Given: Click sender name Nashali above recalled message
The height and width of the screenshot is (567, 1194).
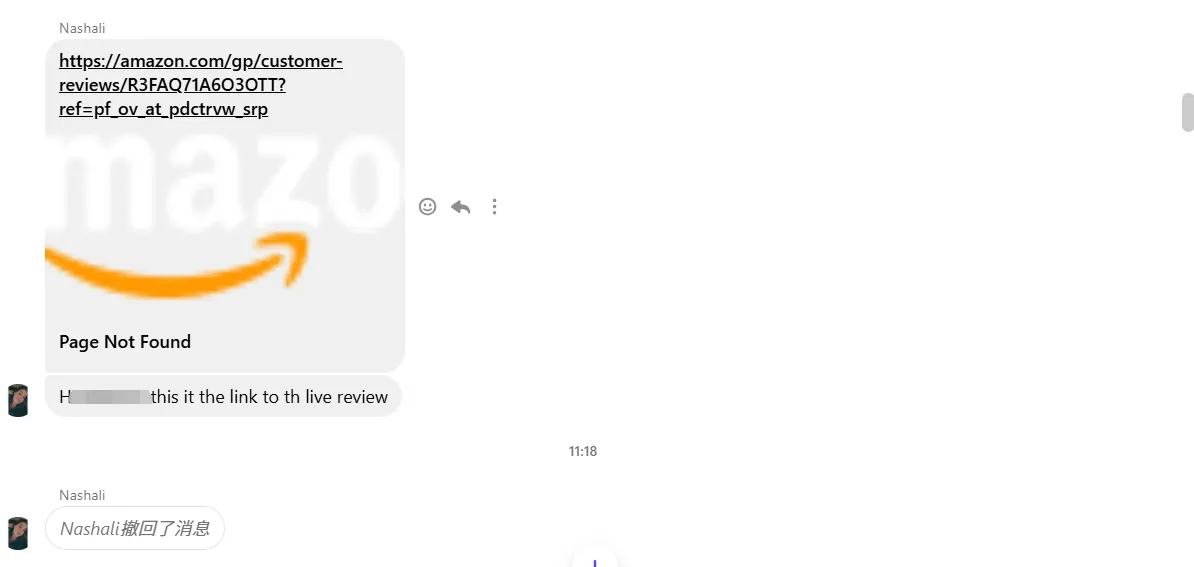Looking at the screenshot, I should coord(82,495).
